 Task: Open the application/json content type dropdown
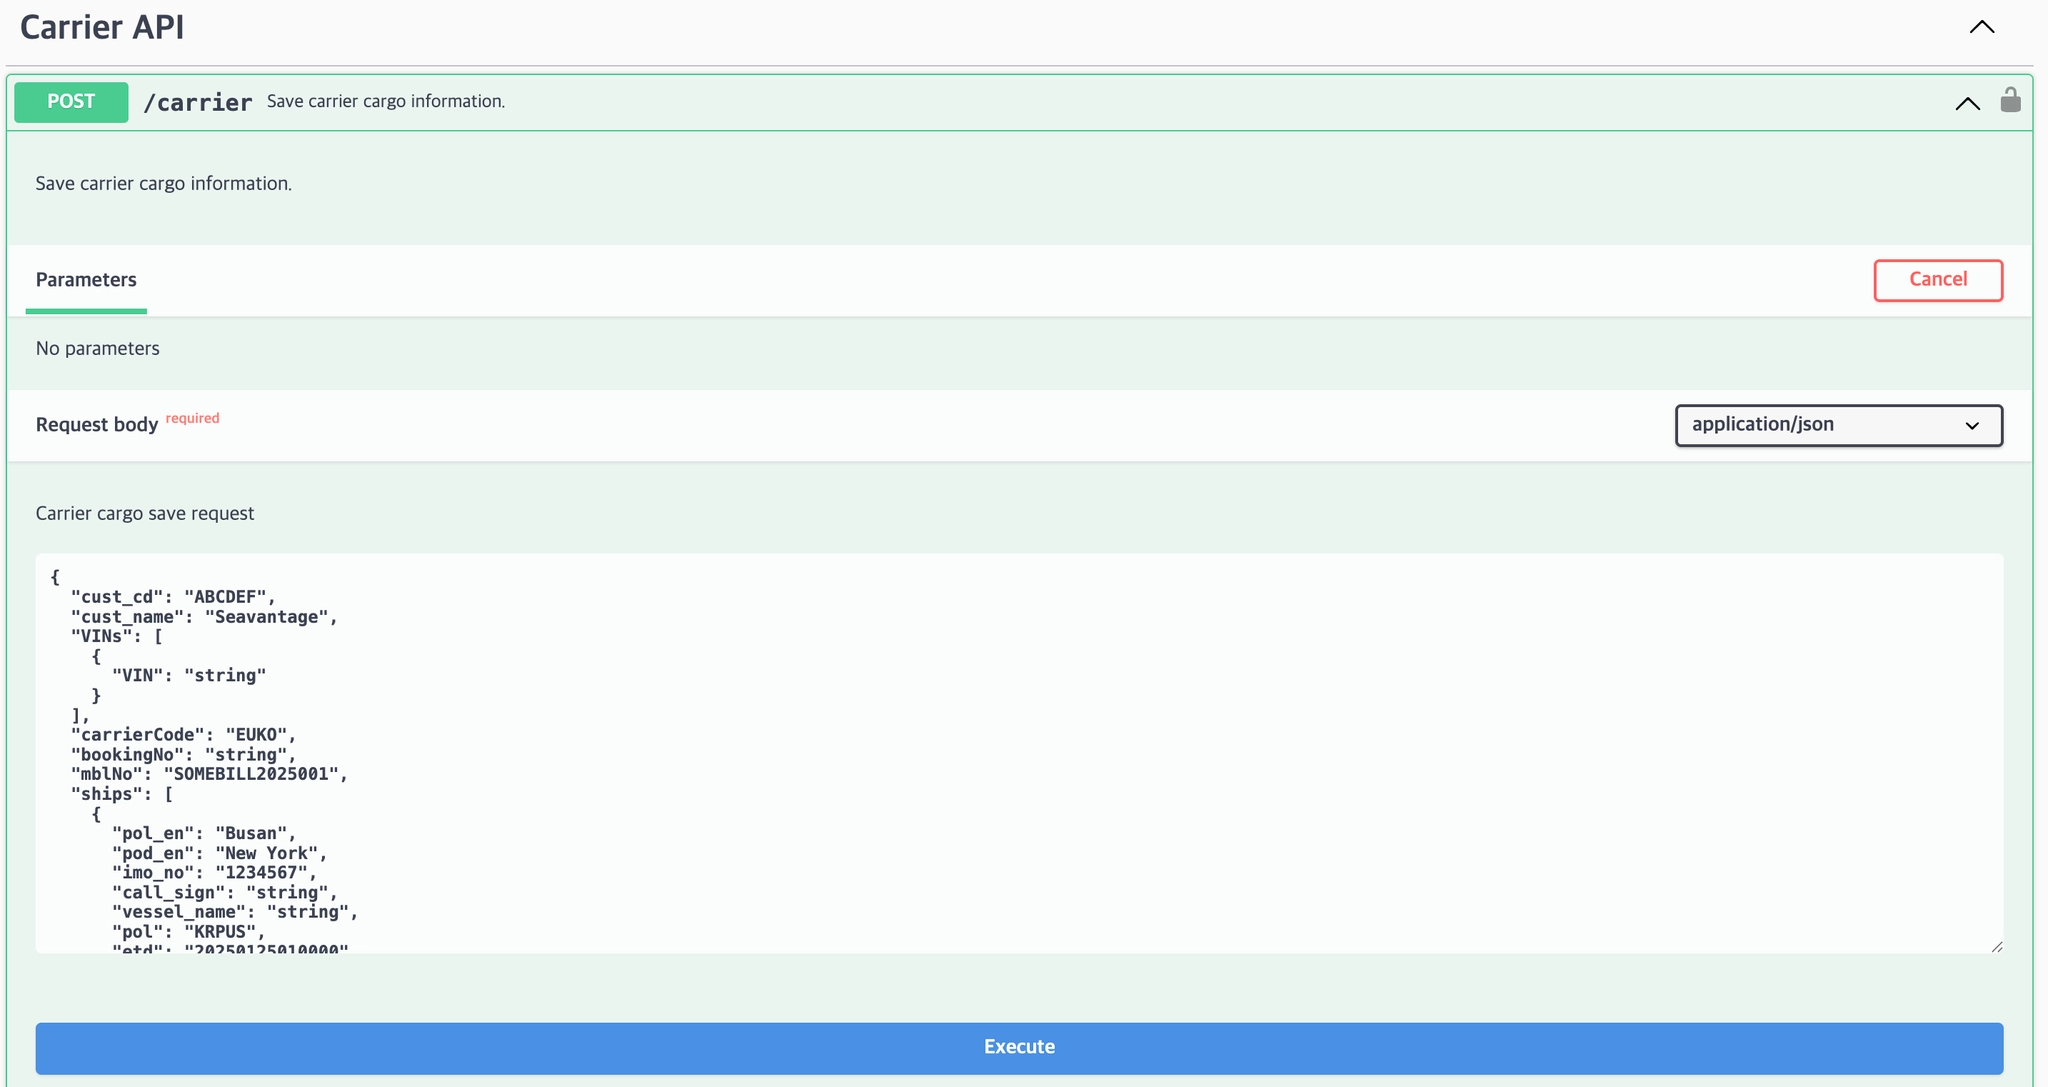[1838, 425]
